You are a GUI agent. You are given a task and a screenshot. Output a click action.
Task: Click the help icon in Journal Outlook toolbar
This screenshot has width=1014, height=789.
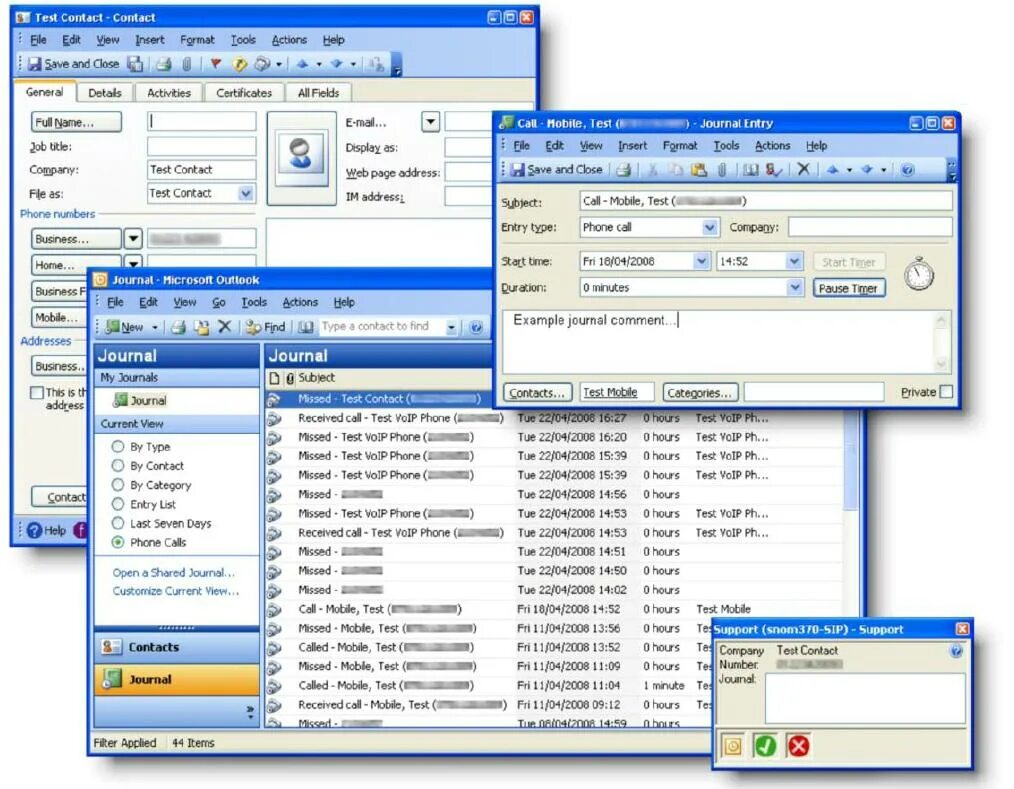tap(476, 327)
